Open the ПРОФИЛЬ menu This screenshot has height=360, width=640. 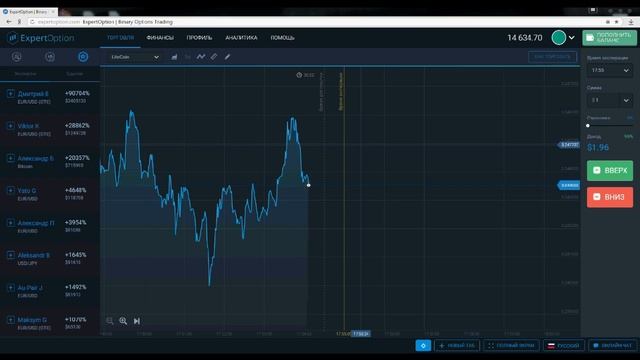point(199,38)
